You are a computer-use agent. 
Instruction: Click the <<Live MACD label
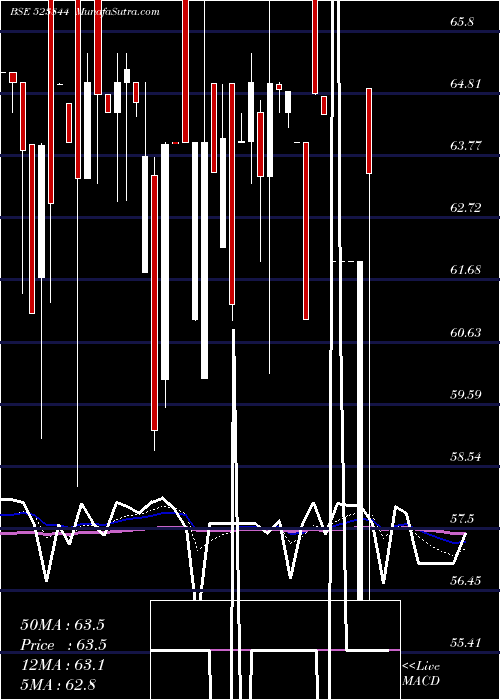click(421, 674)
